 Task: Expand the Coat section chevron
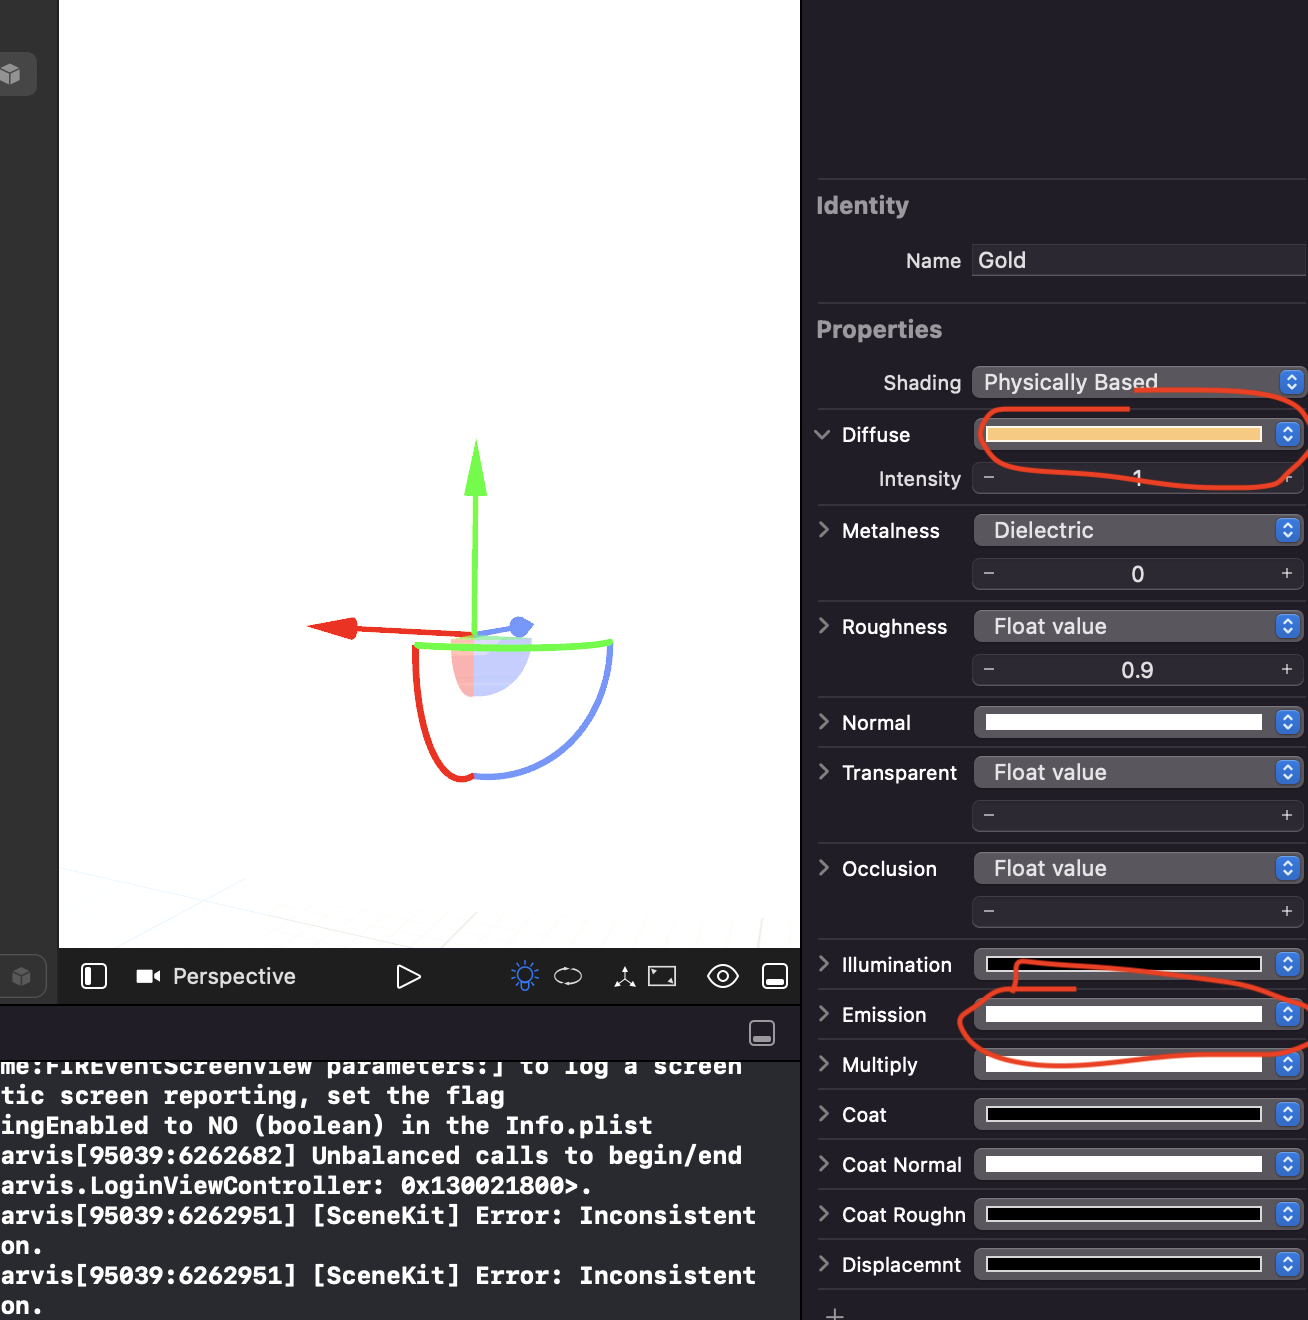click(824, 1114)
